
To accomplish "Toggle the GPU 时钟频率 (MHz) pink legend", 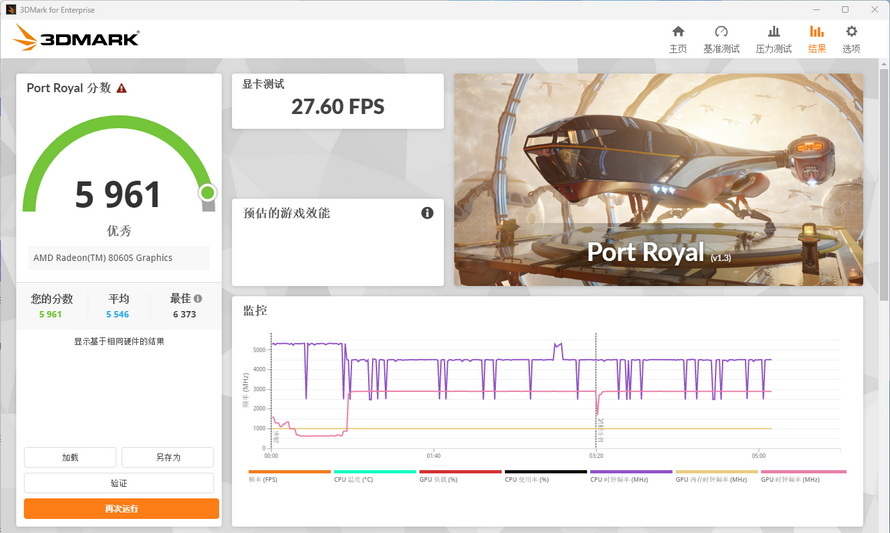I will (x=803, y=476).
